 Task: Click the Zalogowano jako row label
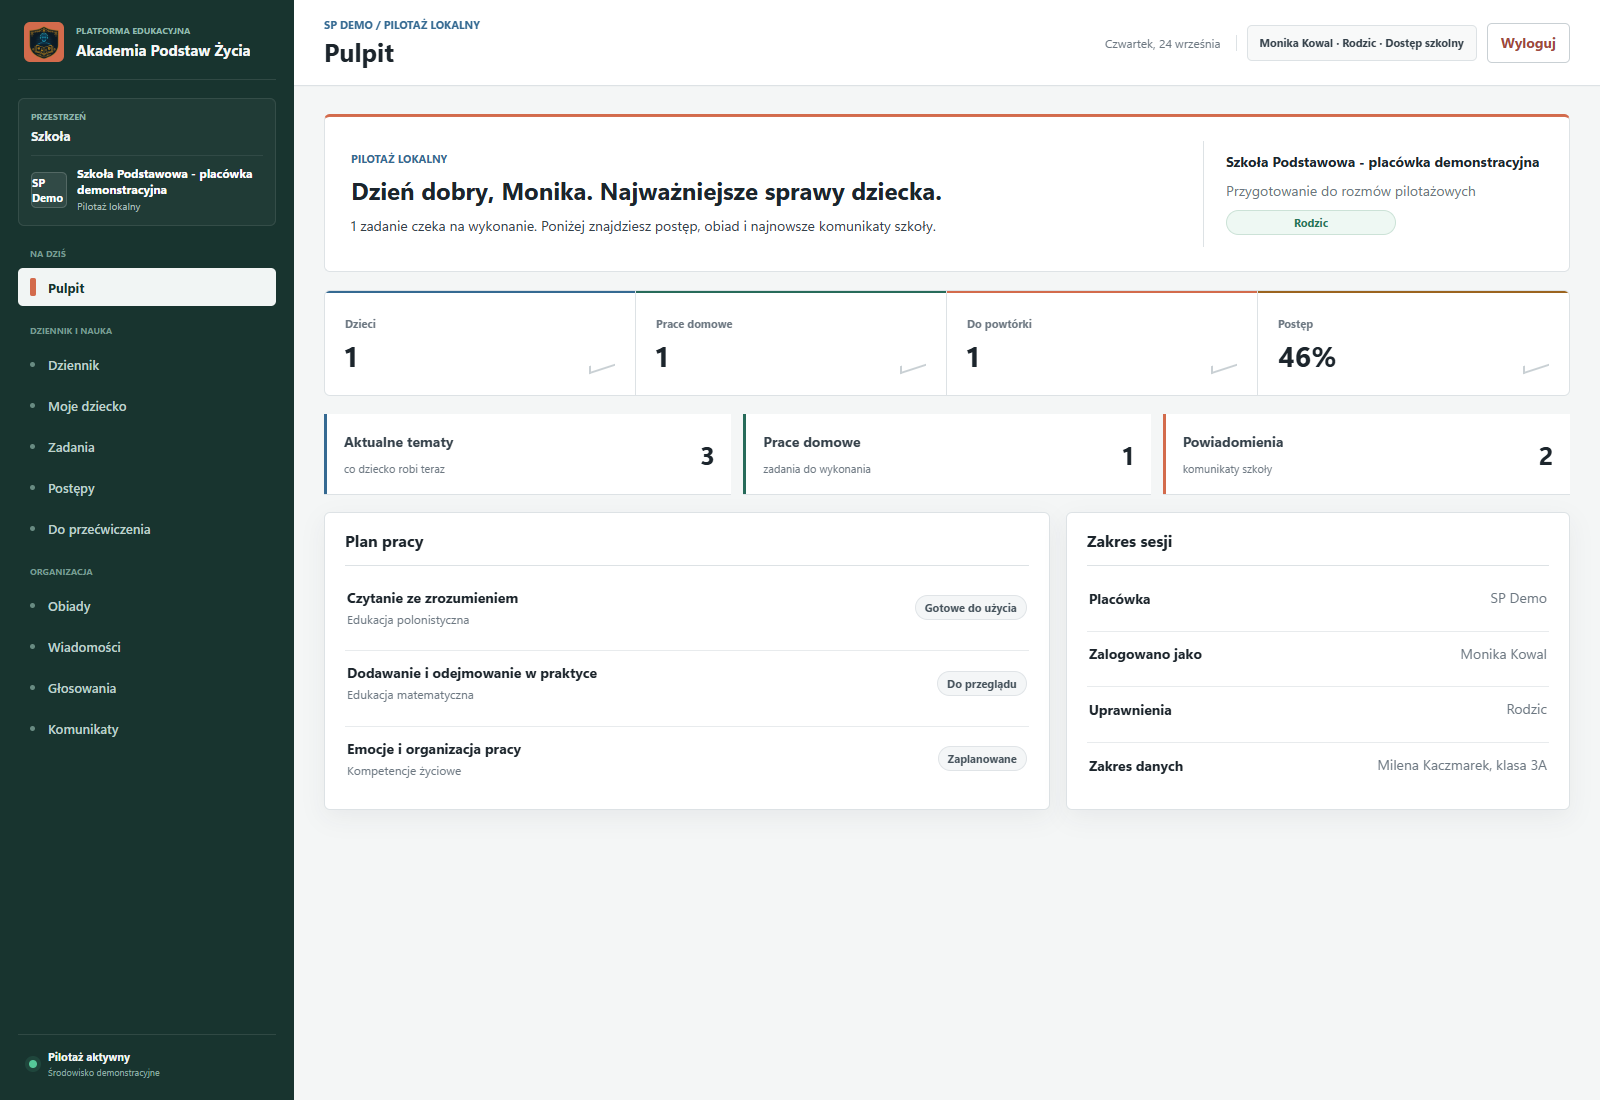point(1145,654)
